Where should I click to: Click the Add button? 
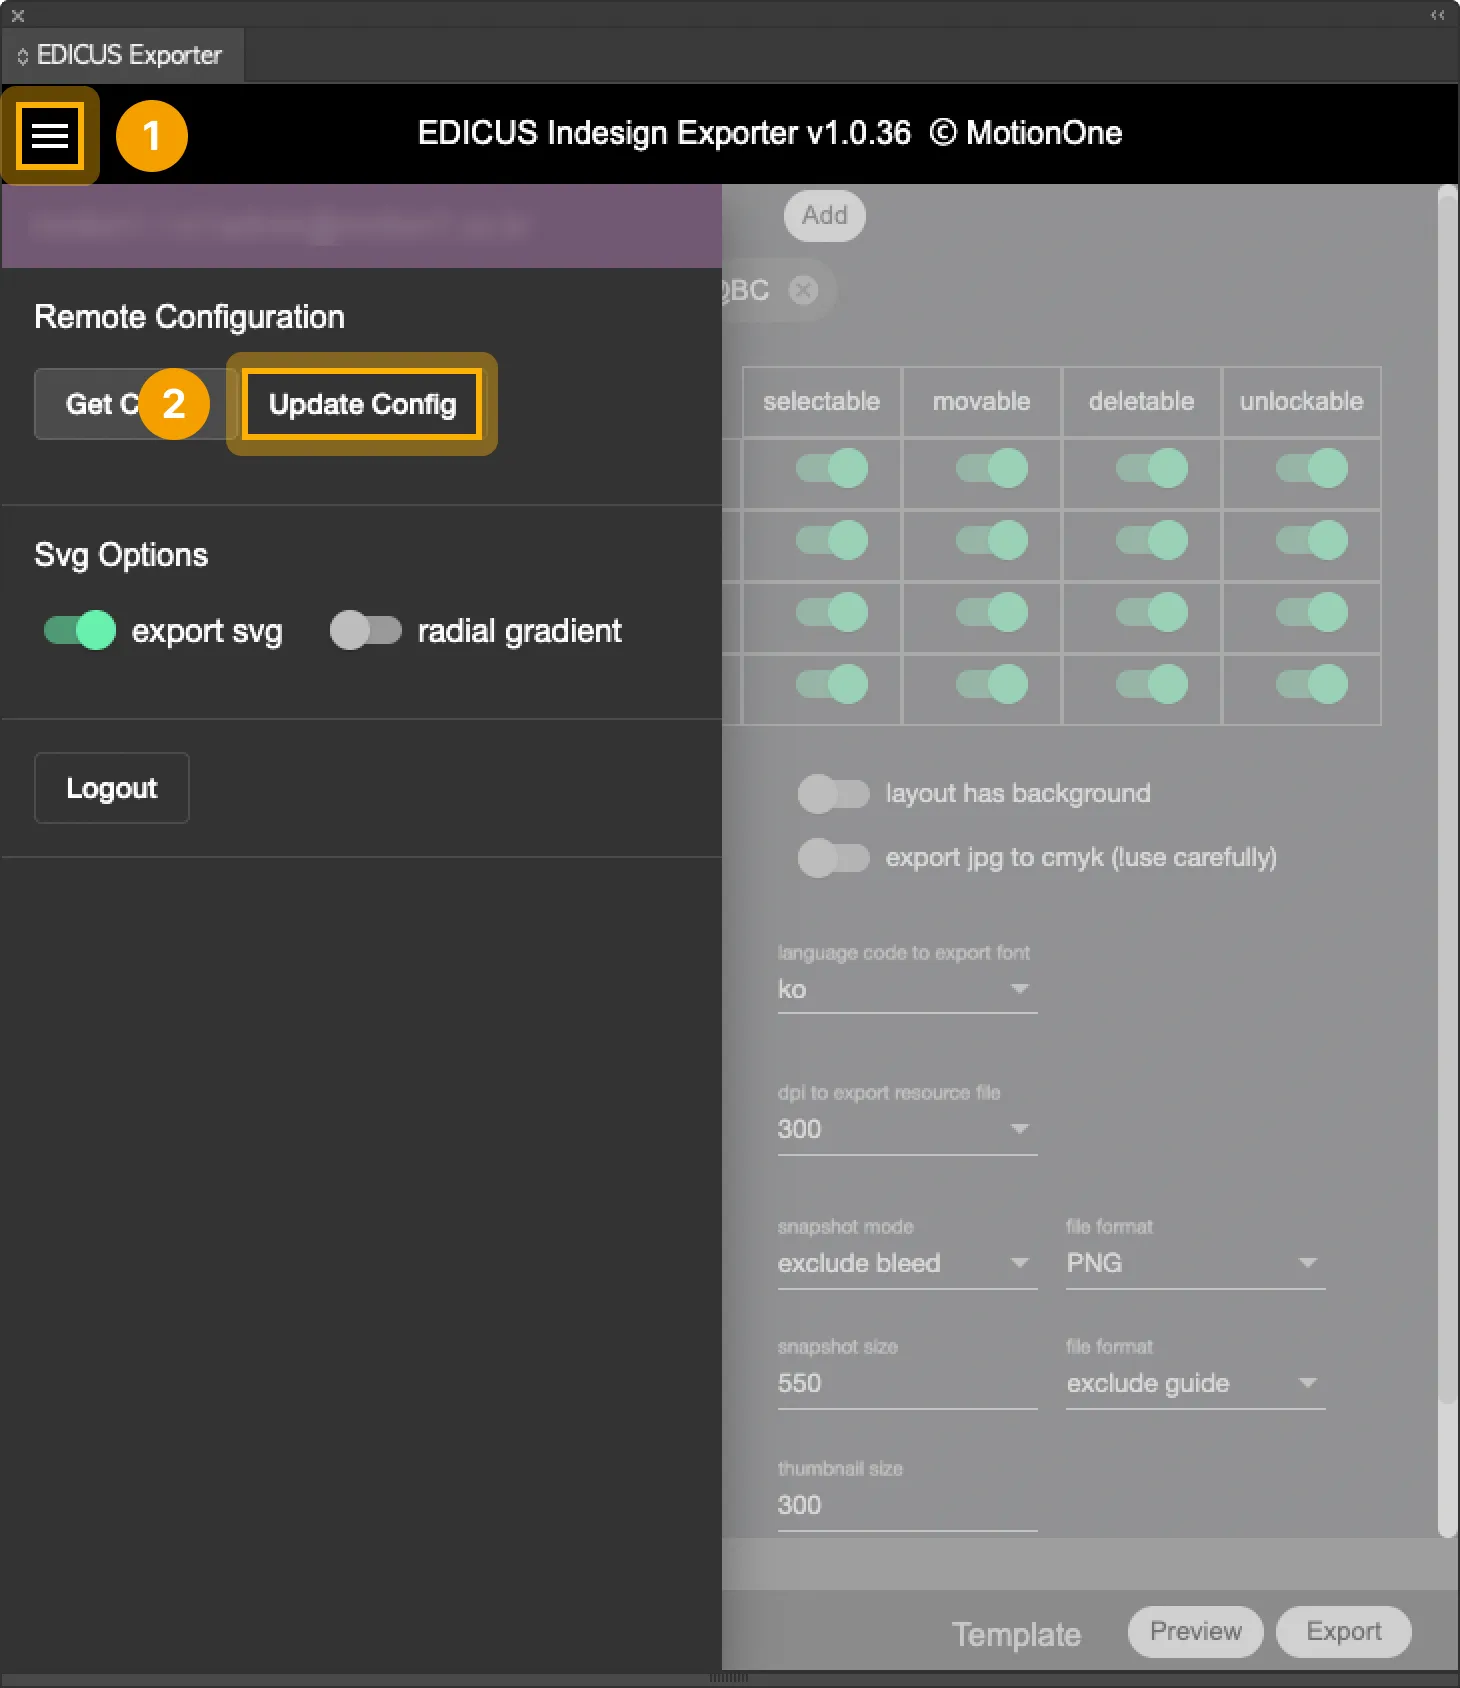click(825, 215)
